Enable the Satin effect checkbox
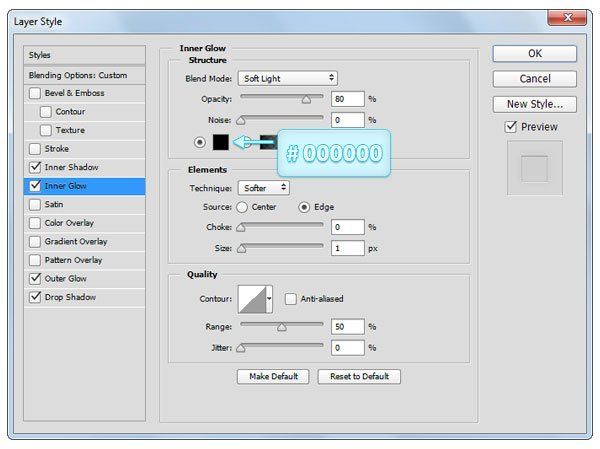600x449 pixels. pyautogui.click(x=35, y=204)
